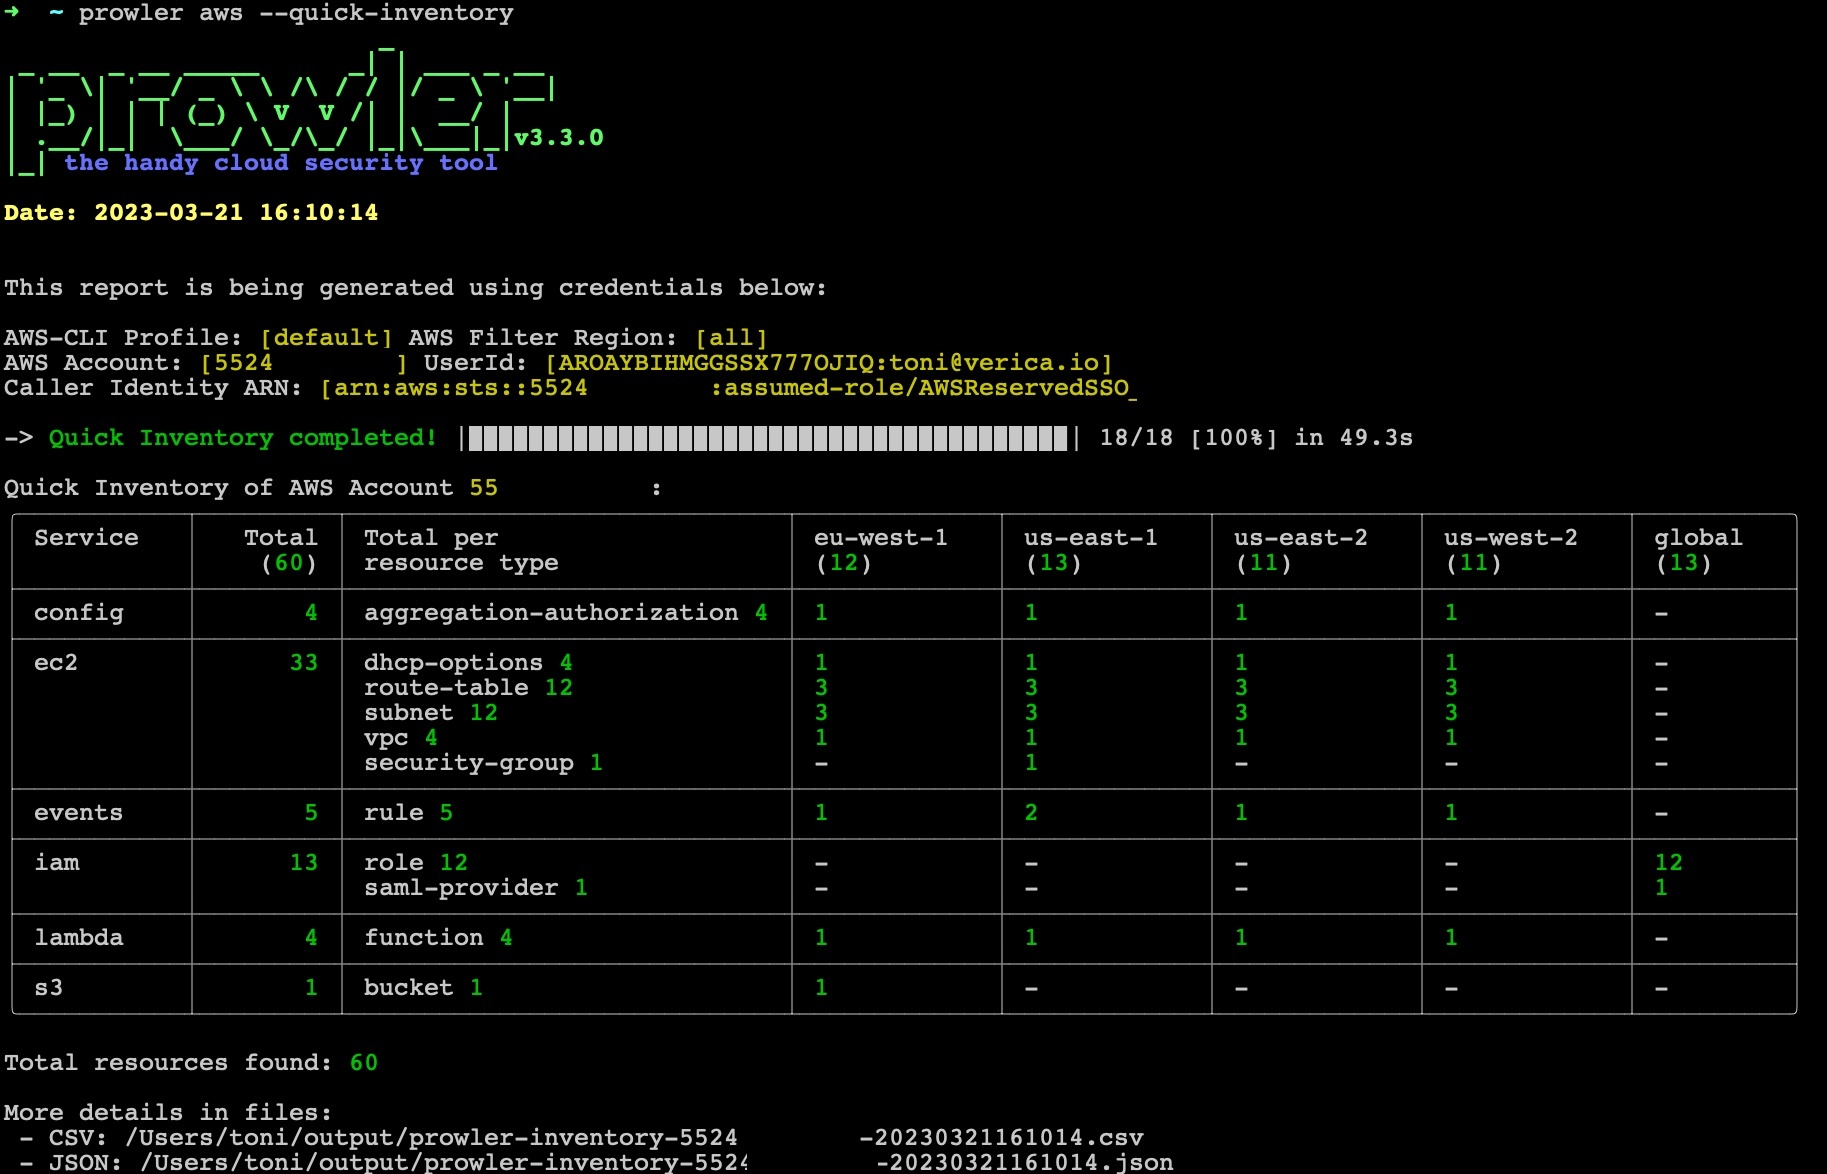1827x1174 pixels.
Task: Click the v3.3.0 version label
Action: pos(559,138)
